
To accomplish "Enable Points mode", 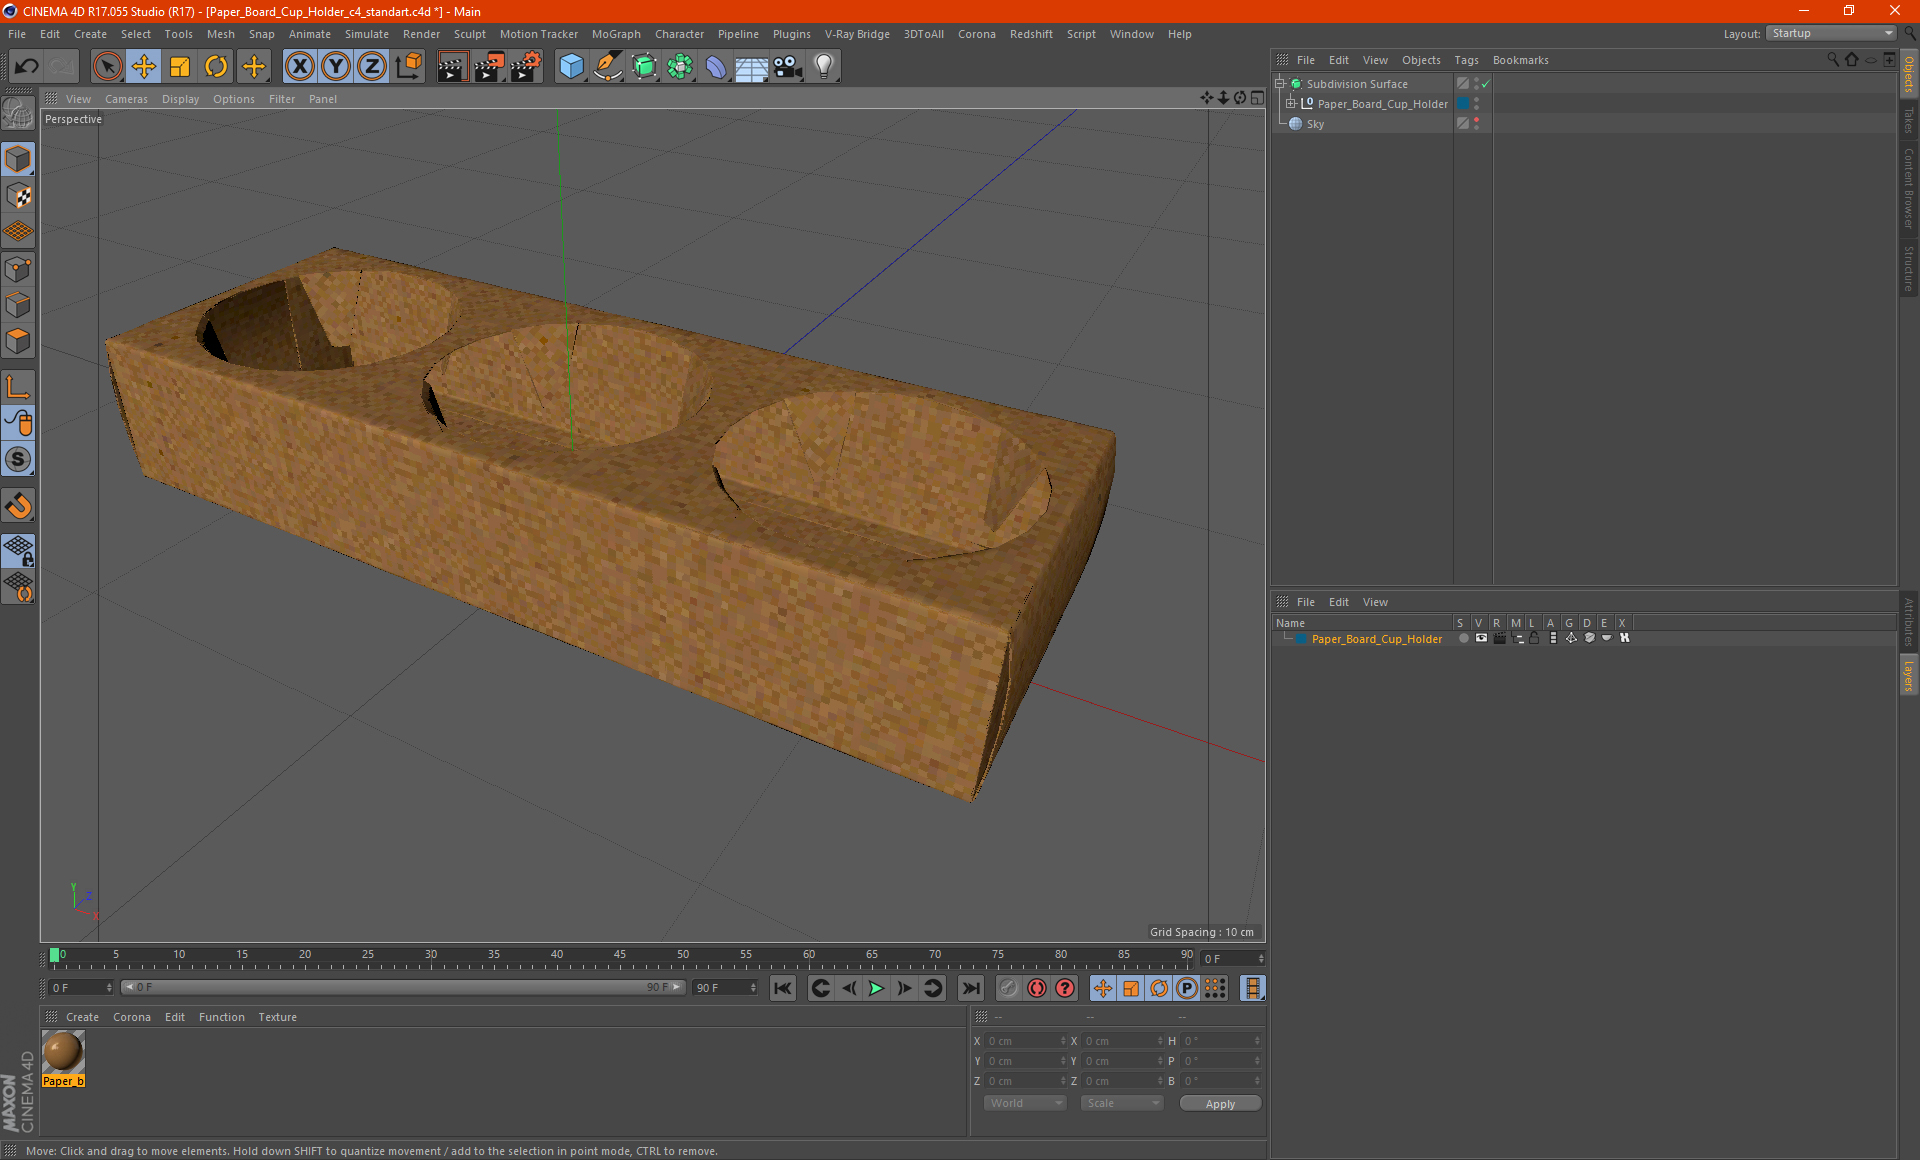I will (x=18, y=269).
